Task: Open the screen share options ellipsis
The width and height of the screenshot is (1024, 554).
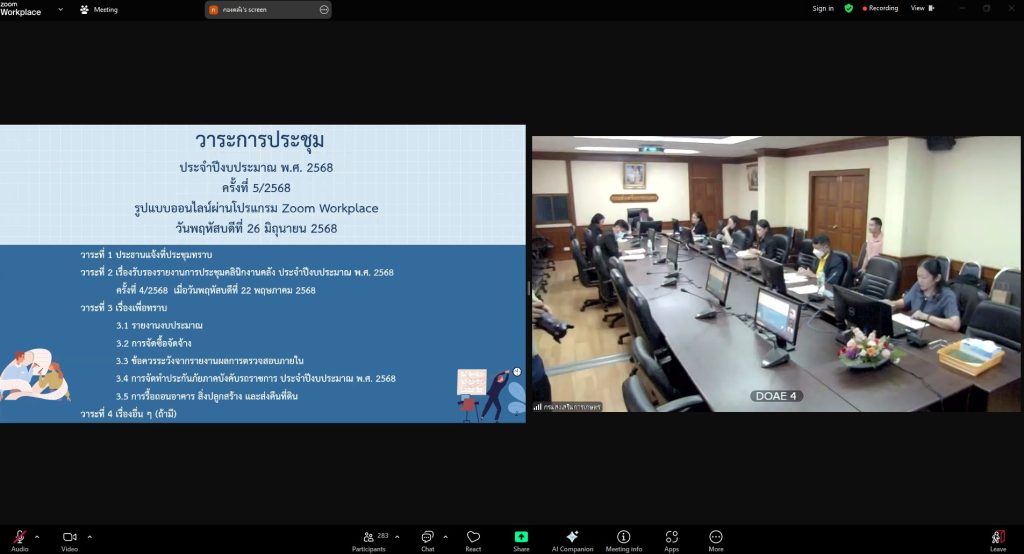Action: pos(323,10)
